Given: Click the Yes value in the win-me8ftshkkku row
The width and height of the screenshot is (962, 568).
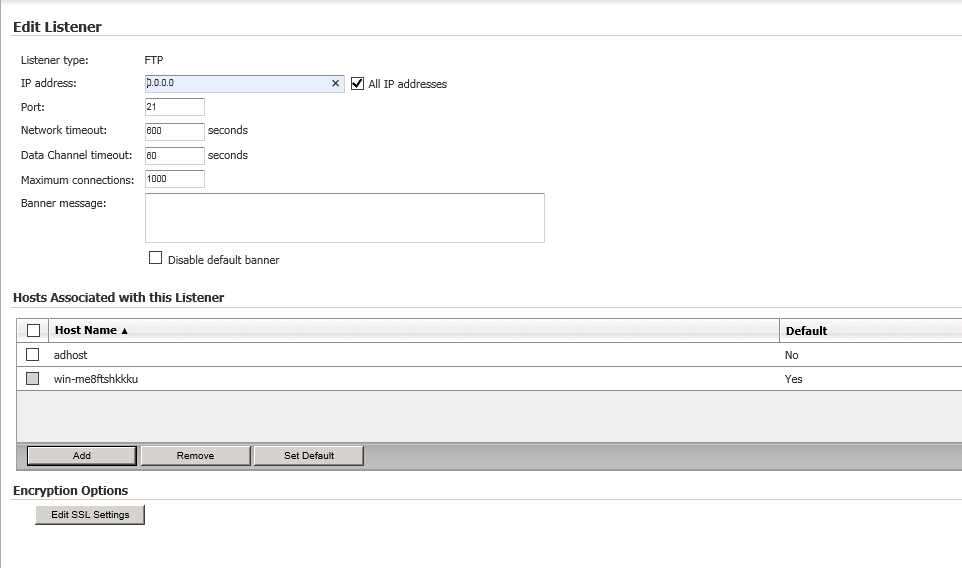Looking at the screenshot, I should point(793,379).
